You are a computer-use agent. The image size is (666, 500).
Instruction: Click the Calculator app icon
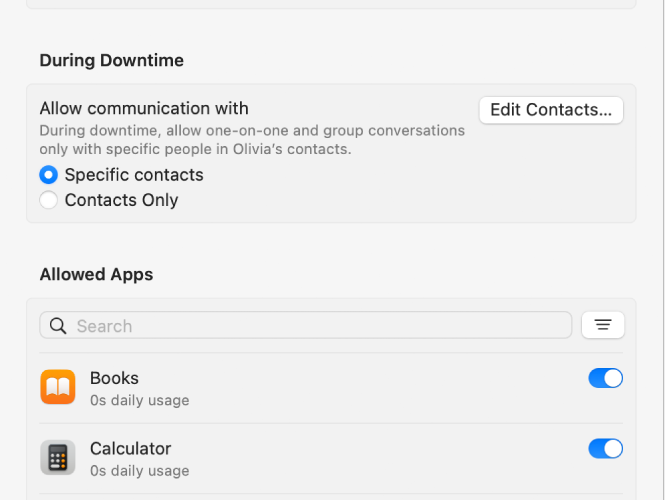point(58,458)
